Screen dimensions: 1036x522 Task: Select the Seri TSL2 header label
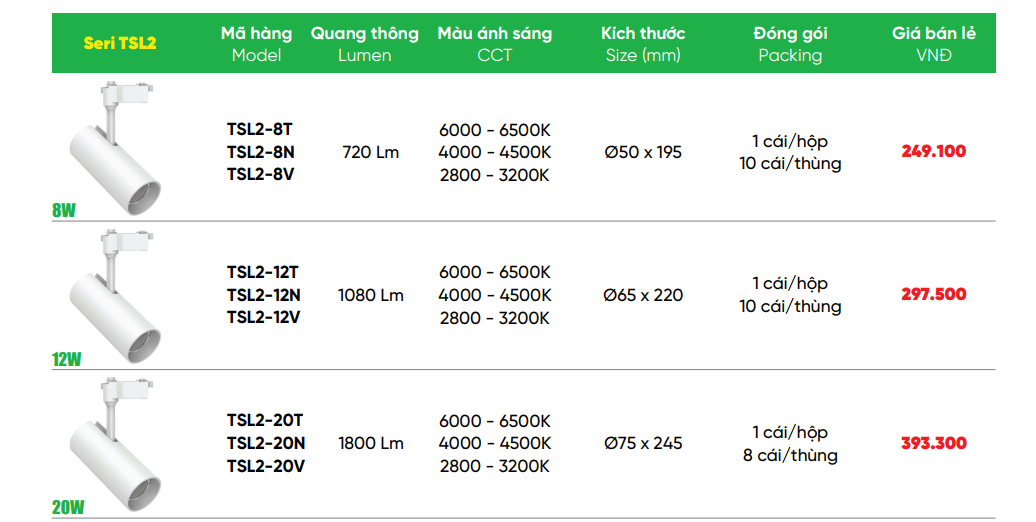click(x=120, y=44)
